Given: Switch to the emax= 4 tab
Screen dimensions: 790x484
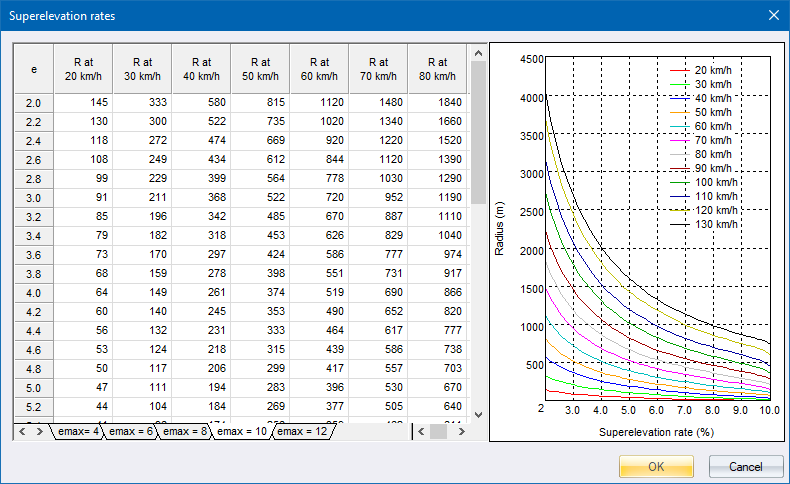Looking at the screenshot, I should tap(77, 432).
